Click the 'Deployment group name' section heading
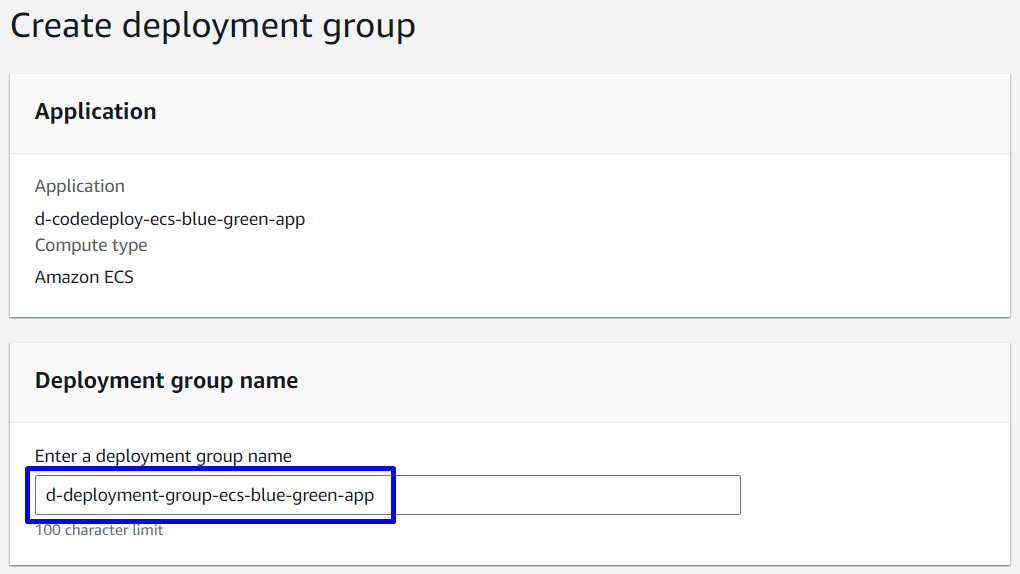The height and width of the screenshot is (574, 1020). coord(166,380)
